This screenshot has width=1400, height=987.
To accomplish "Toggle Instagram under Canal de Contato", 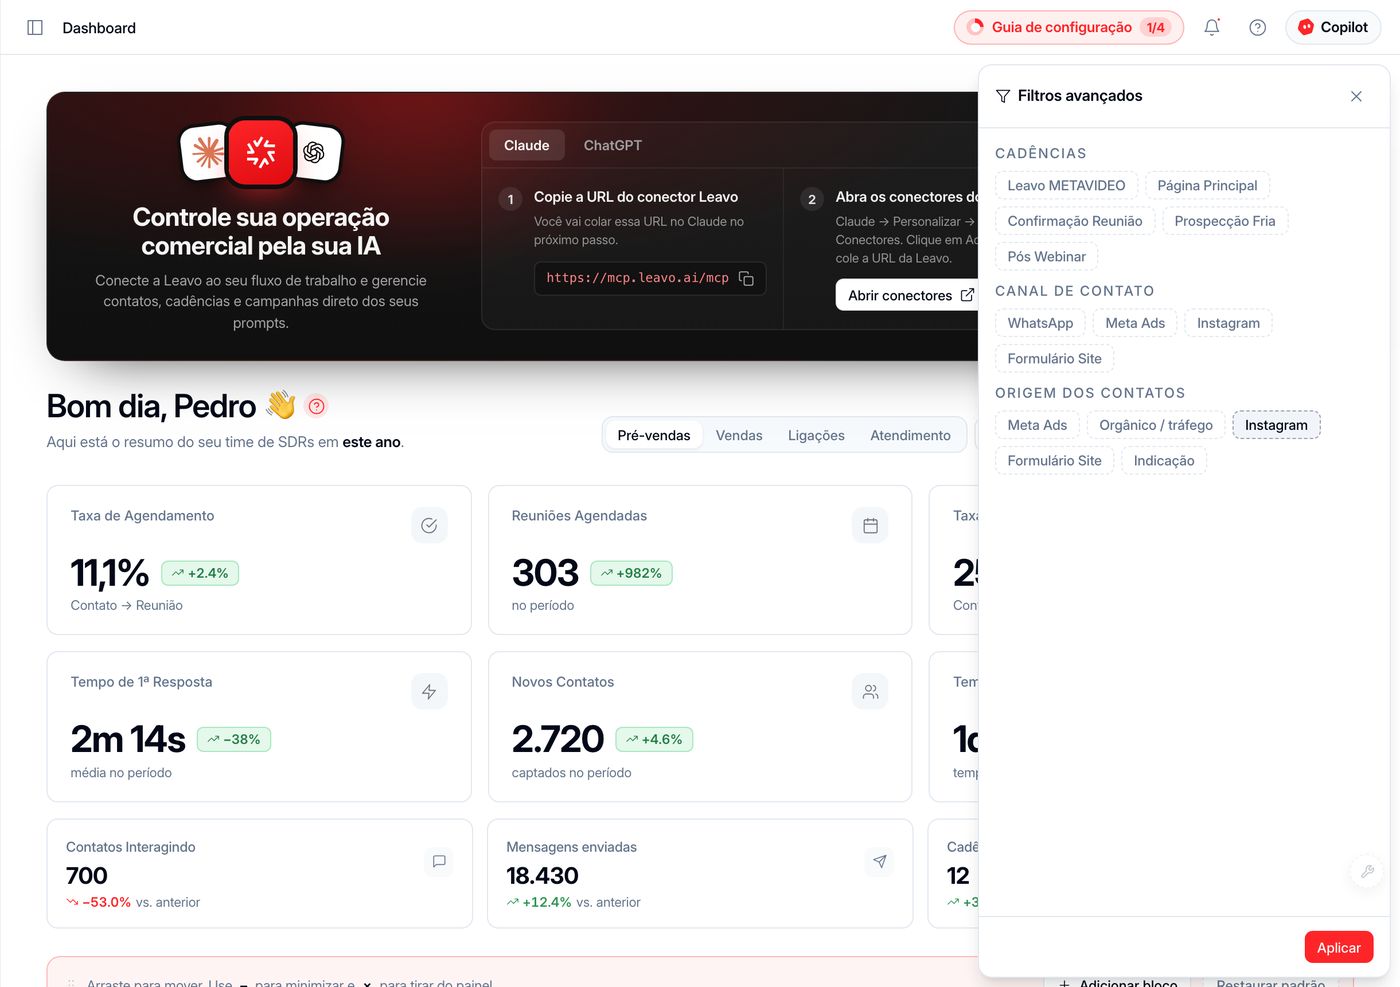I will pos(1228,323).
